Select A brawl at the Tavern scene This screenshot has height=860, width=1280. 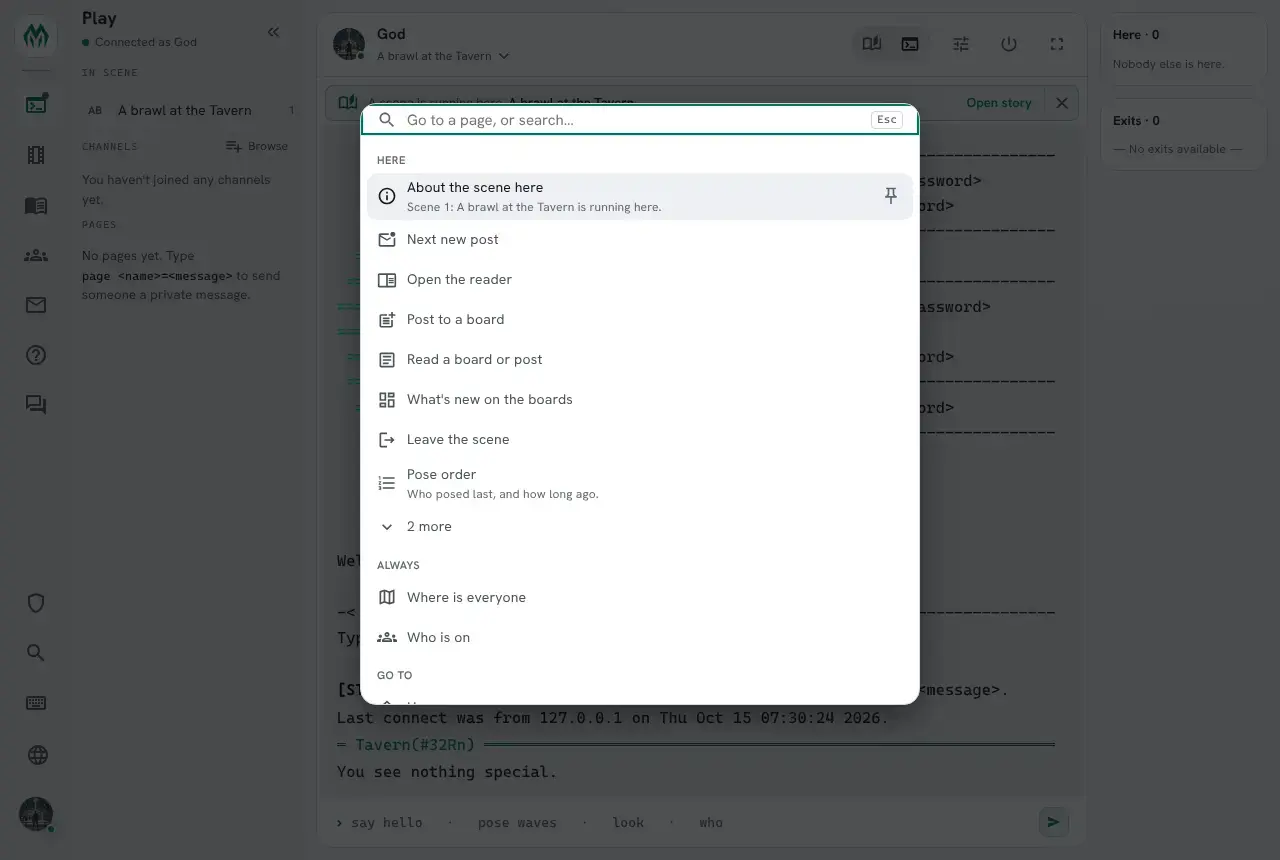pos(190,110)
